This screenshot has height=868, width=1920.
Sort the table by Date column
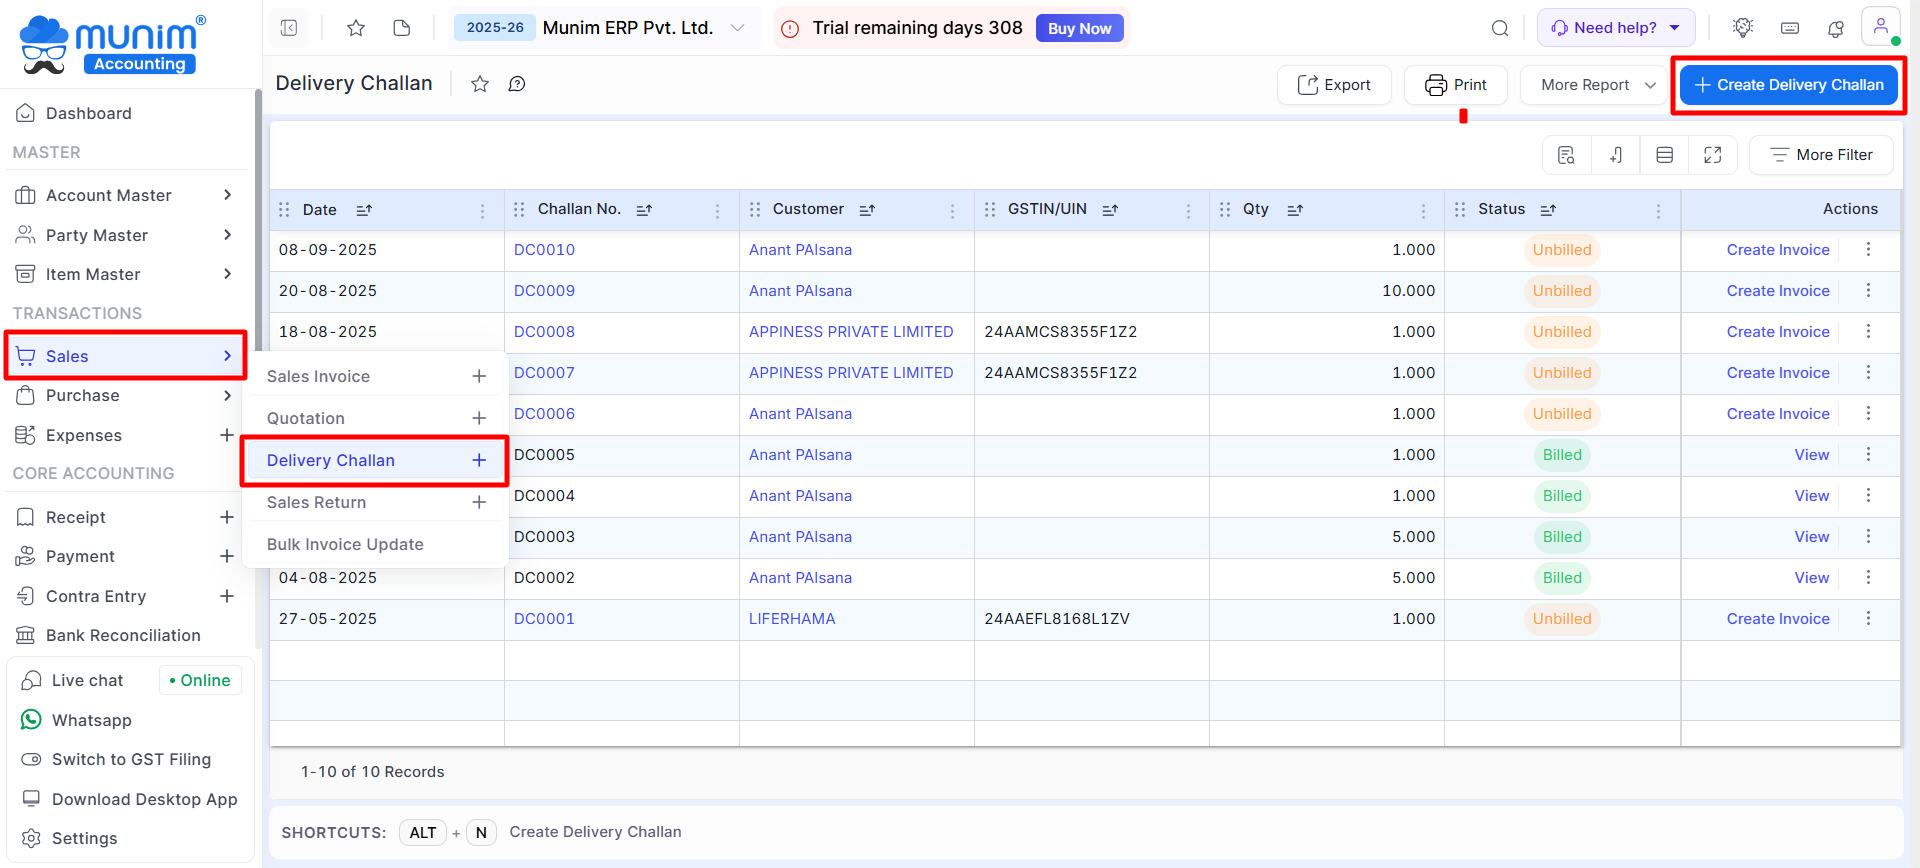[x=364, y=210]
